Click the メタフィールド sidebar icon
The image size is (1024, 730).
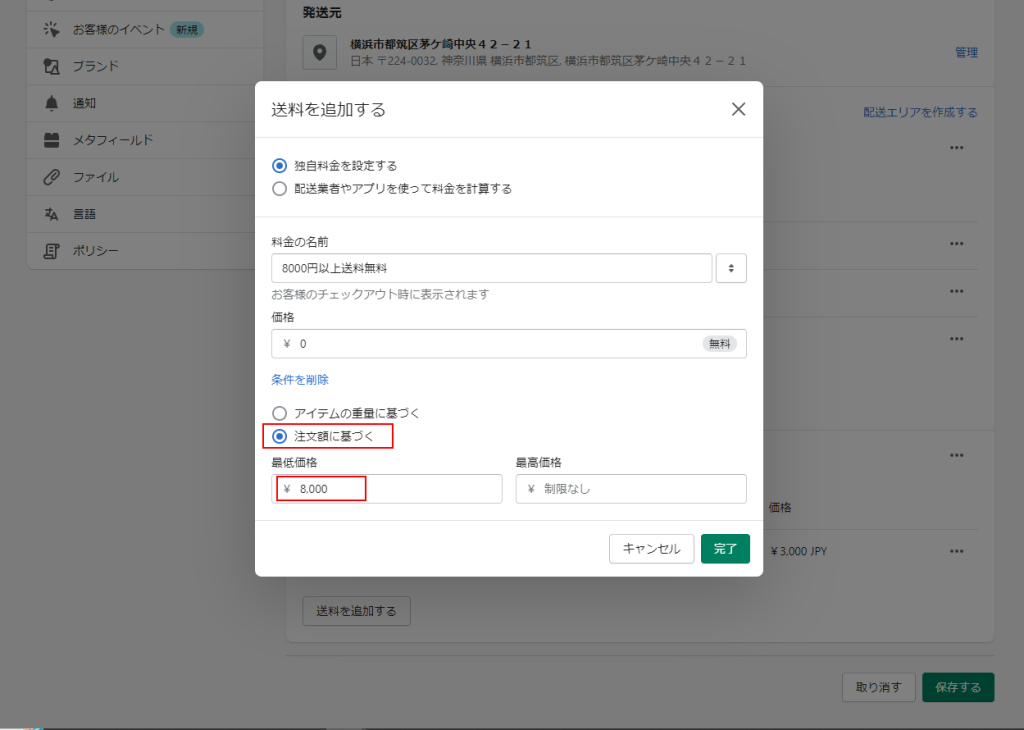point(51,140)
